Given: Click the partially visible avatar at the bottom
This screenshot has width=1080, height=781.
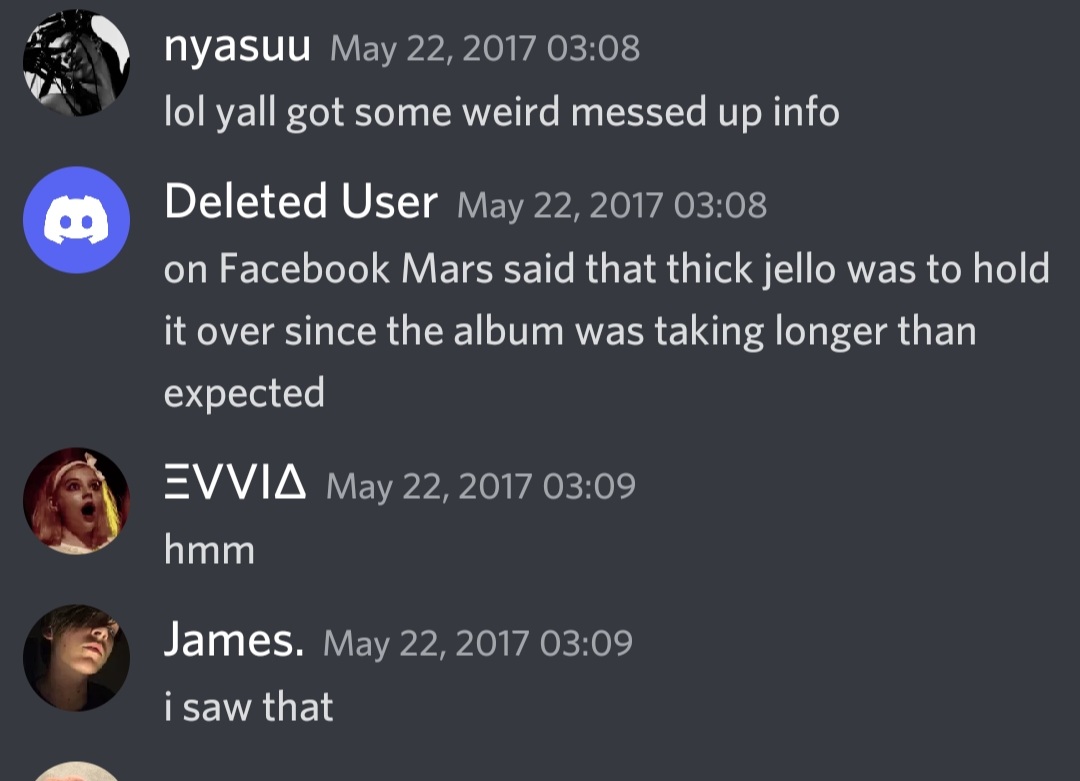Looking at the screenshot, I should [x=76, y=772].
